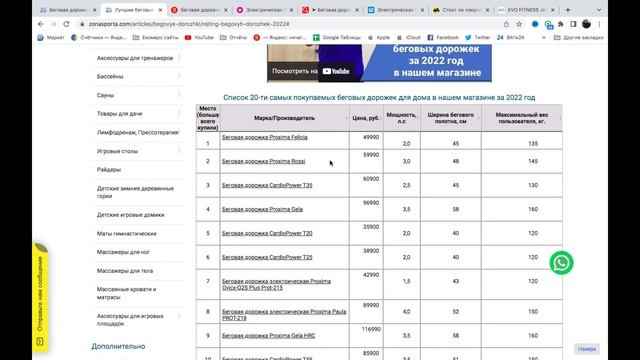Open Беговая дорожка Proxima Gela HRC link

point(268,336)
